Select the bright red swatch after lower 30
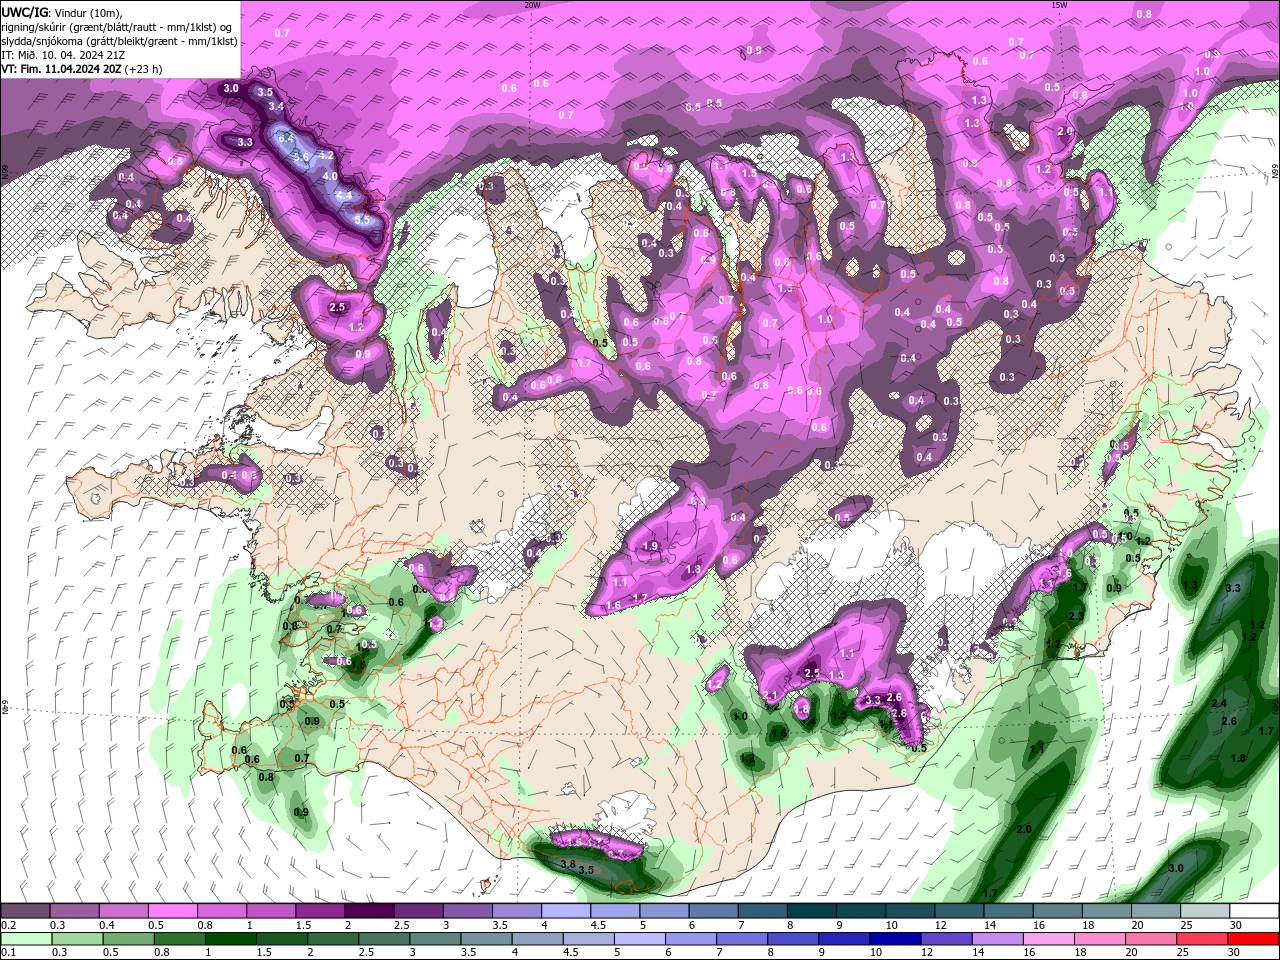The image size is (1280, 960). click(x=1255, y=938)
